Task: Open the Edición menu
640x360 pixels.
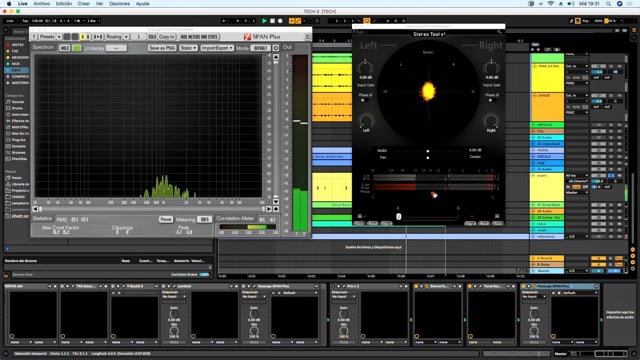Action: coord(64,4)
